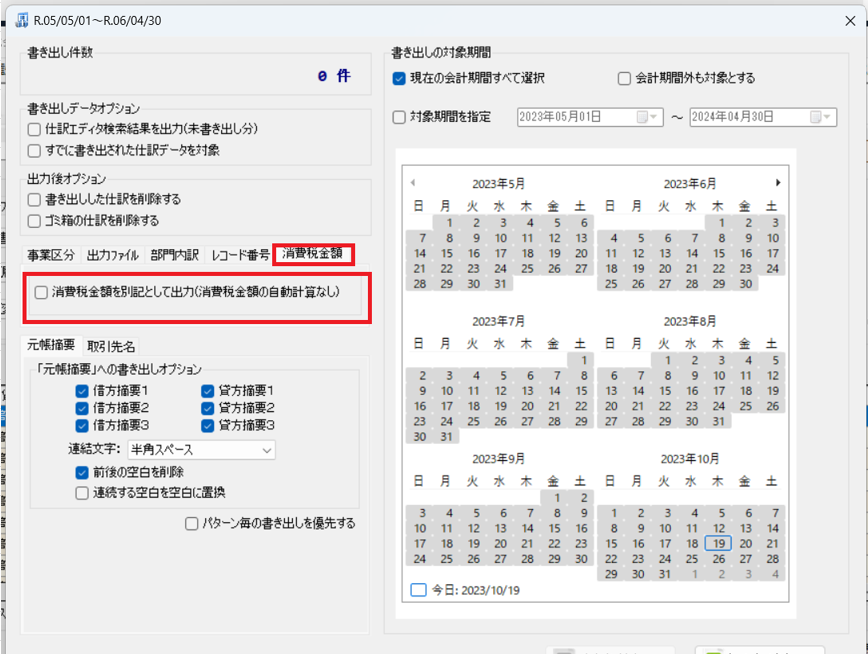Uncheck 貸方摘要3 checkbox
Screen dimensions: 868x654
(208, 426)
